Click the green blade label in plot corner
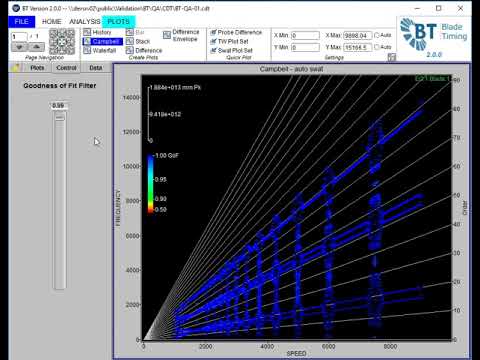The image size is (480, 360). pos(432,78)
